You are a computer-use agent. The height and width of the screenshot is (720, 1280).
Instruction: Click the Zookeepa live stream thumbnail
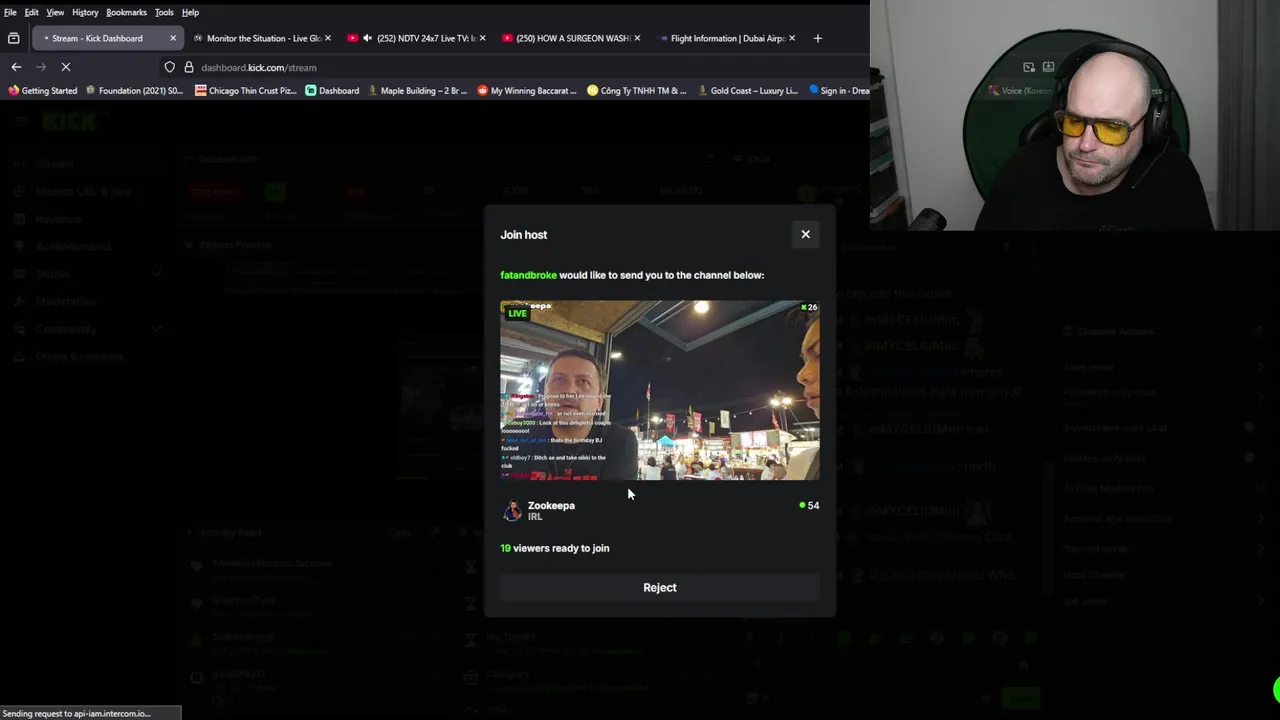[x=660, y=390]
